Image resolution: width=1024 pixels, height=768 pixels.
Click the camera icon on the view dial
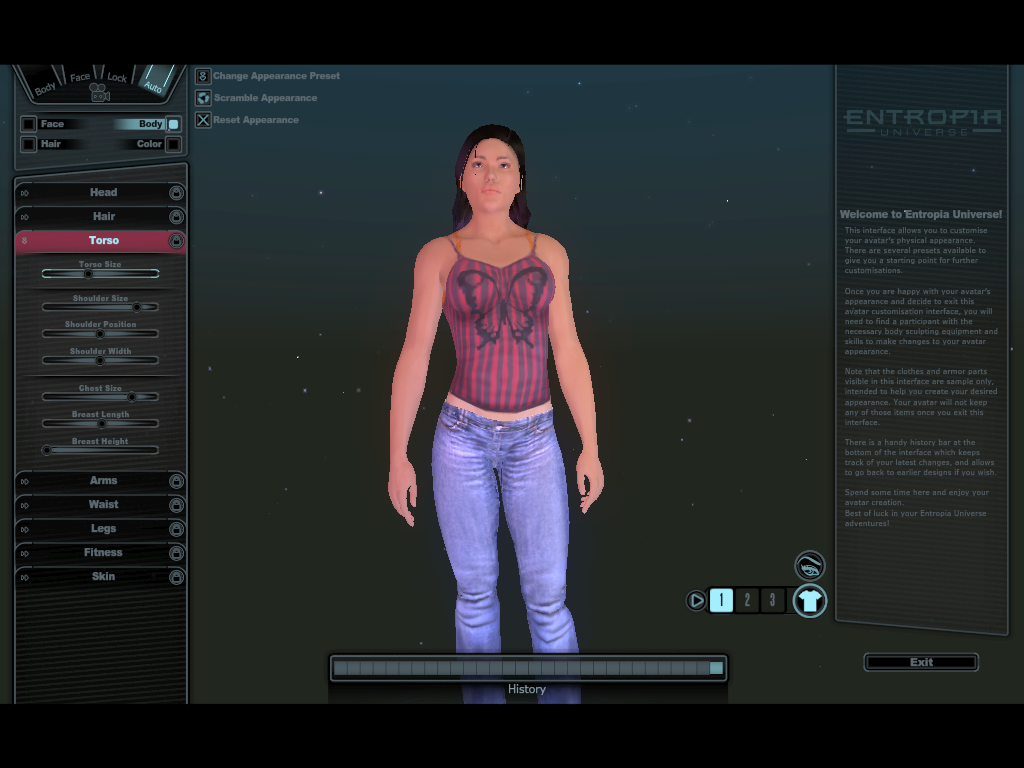98,92
